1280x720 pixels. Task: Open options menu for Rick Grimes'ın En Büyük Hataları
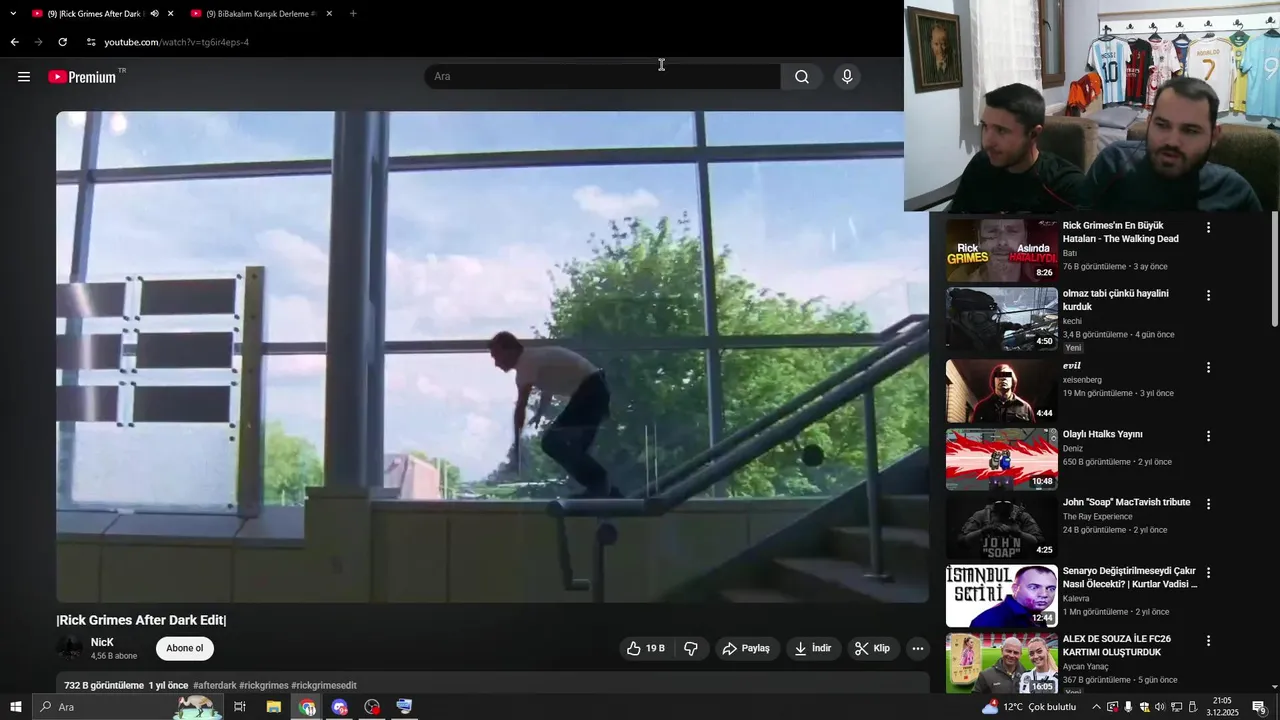1208,228
